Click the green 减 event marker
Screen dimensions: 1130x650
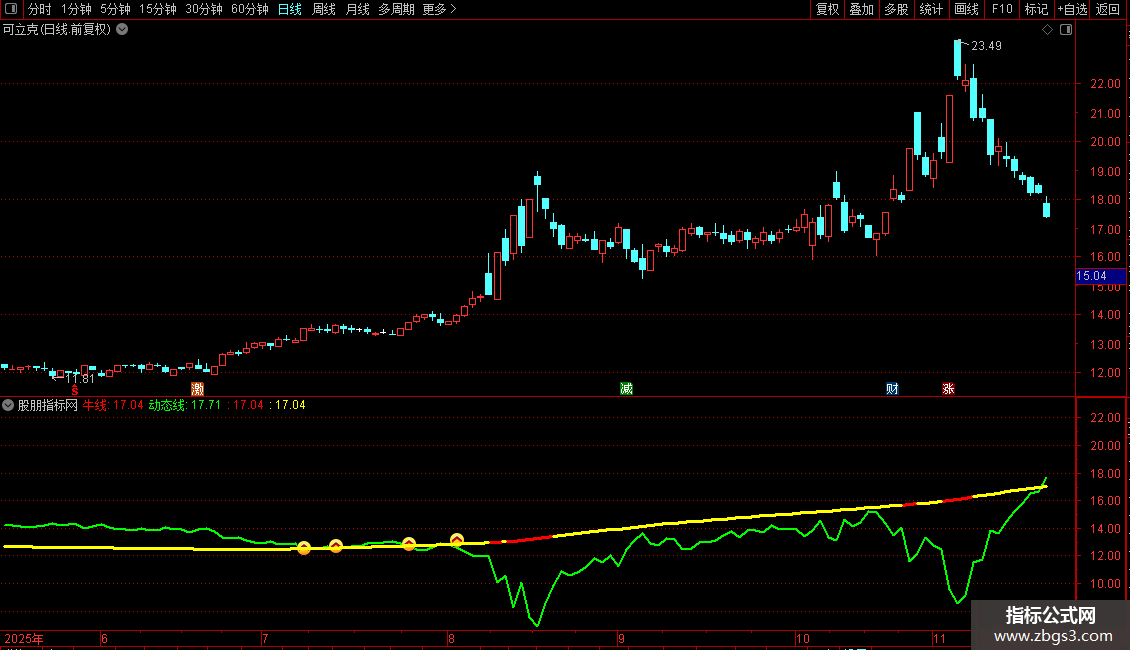click(x=626, y=389)
